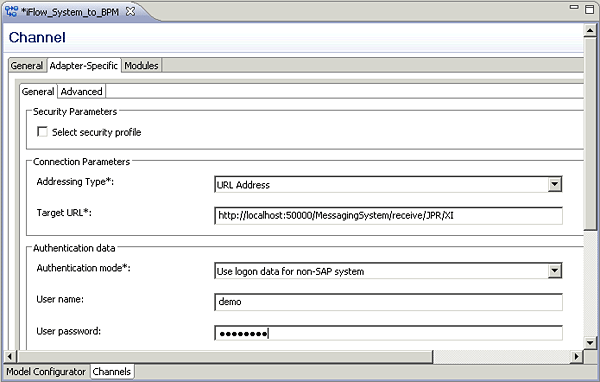Open the Addressing Type dropdown arrow
Screen dimensions: 600x382
tap(554, 184)
